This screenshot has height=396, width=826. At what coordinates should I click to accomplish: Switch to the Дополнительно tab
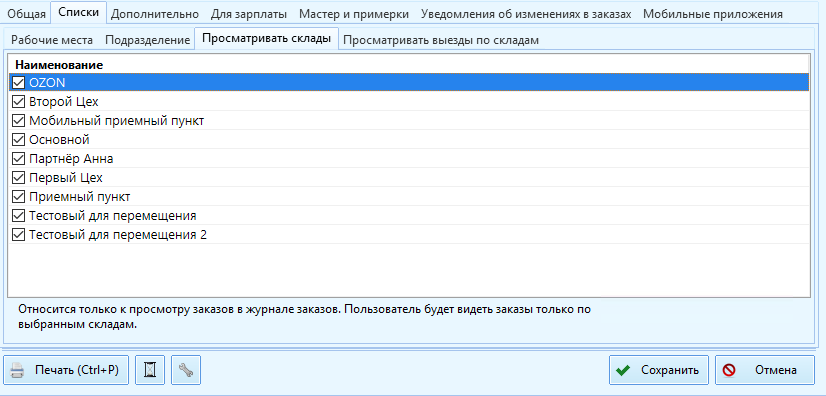click(155, 14)
